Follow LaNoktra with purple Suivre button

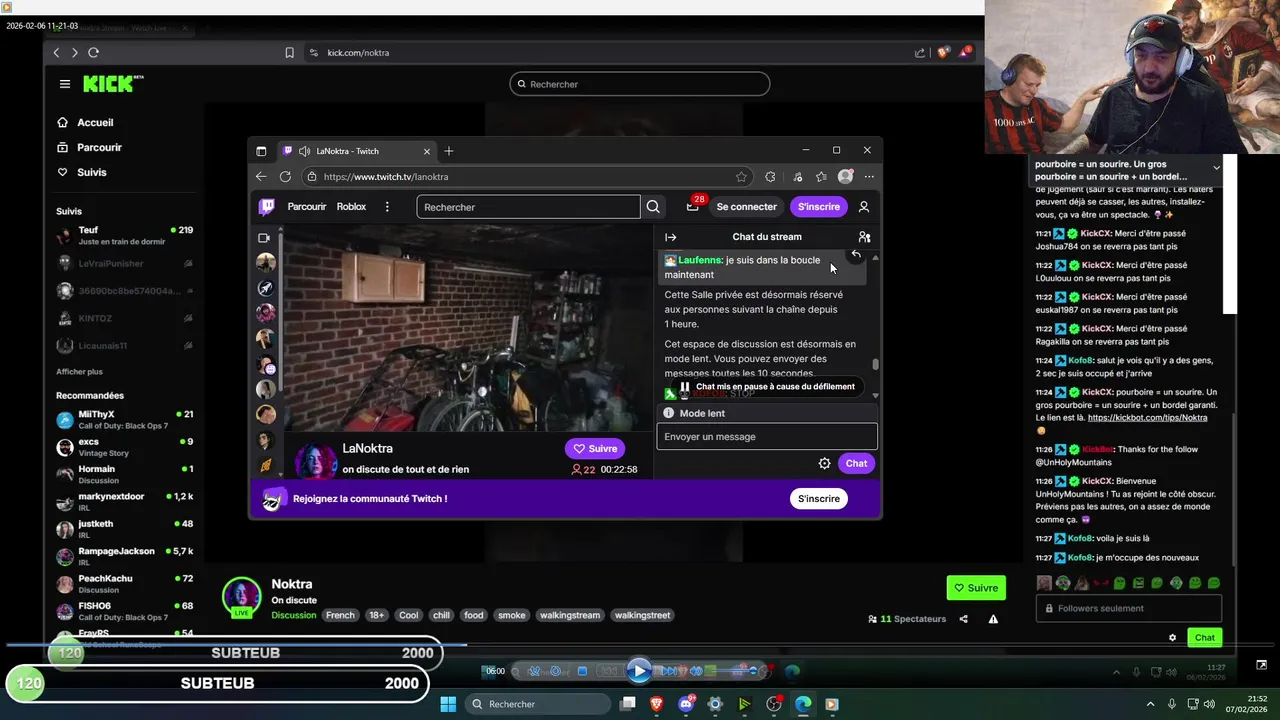pos(595,449)
